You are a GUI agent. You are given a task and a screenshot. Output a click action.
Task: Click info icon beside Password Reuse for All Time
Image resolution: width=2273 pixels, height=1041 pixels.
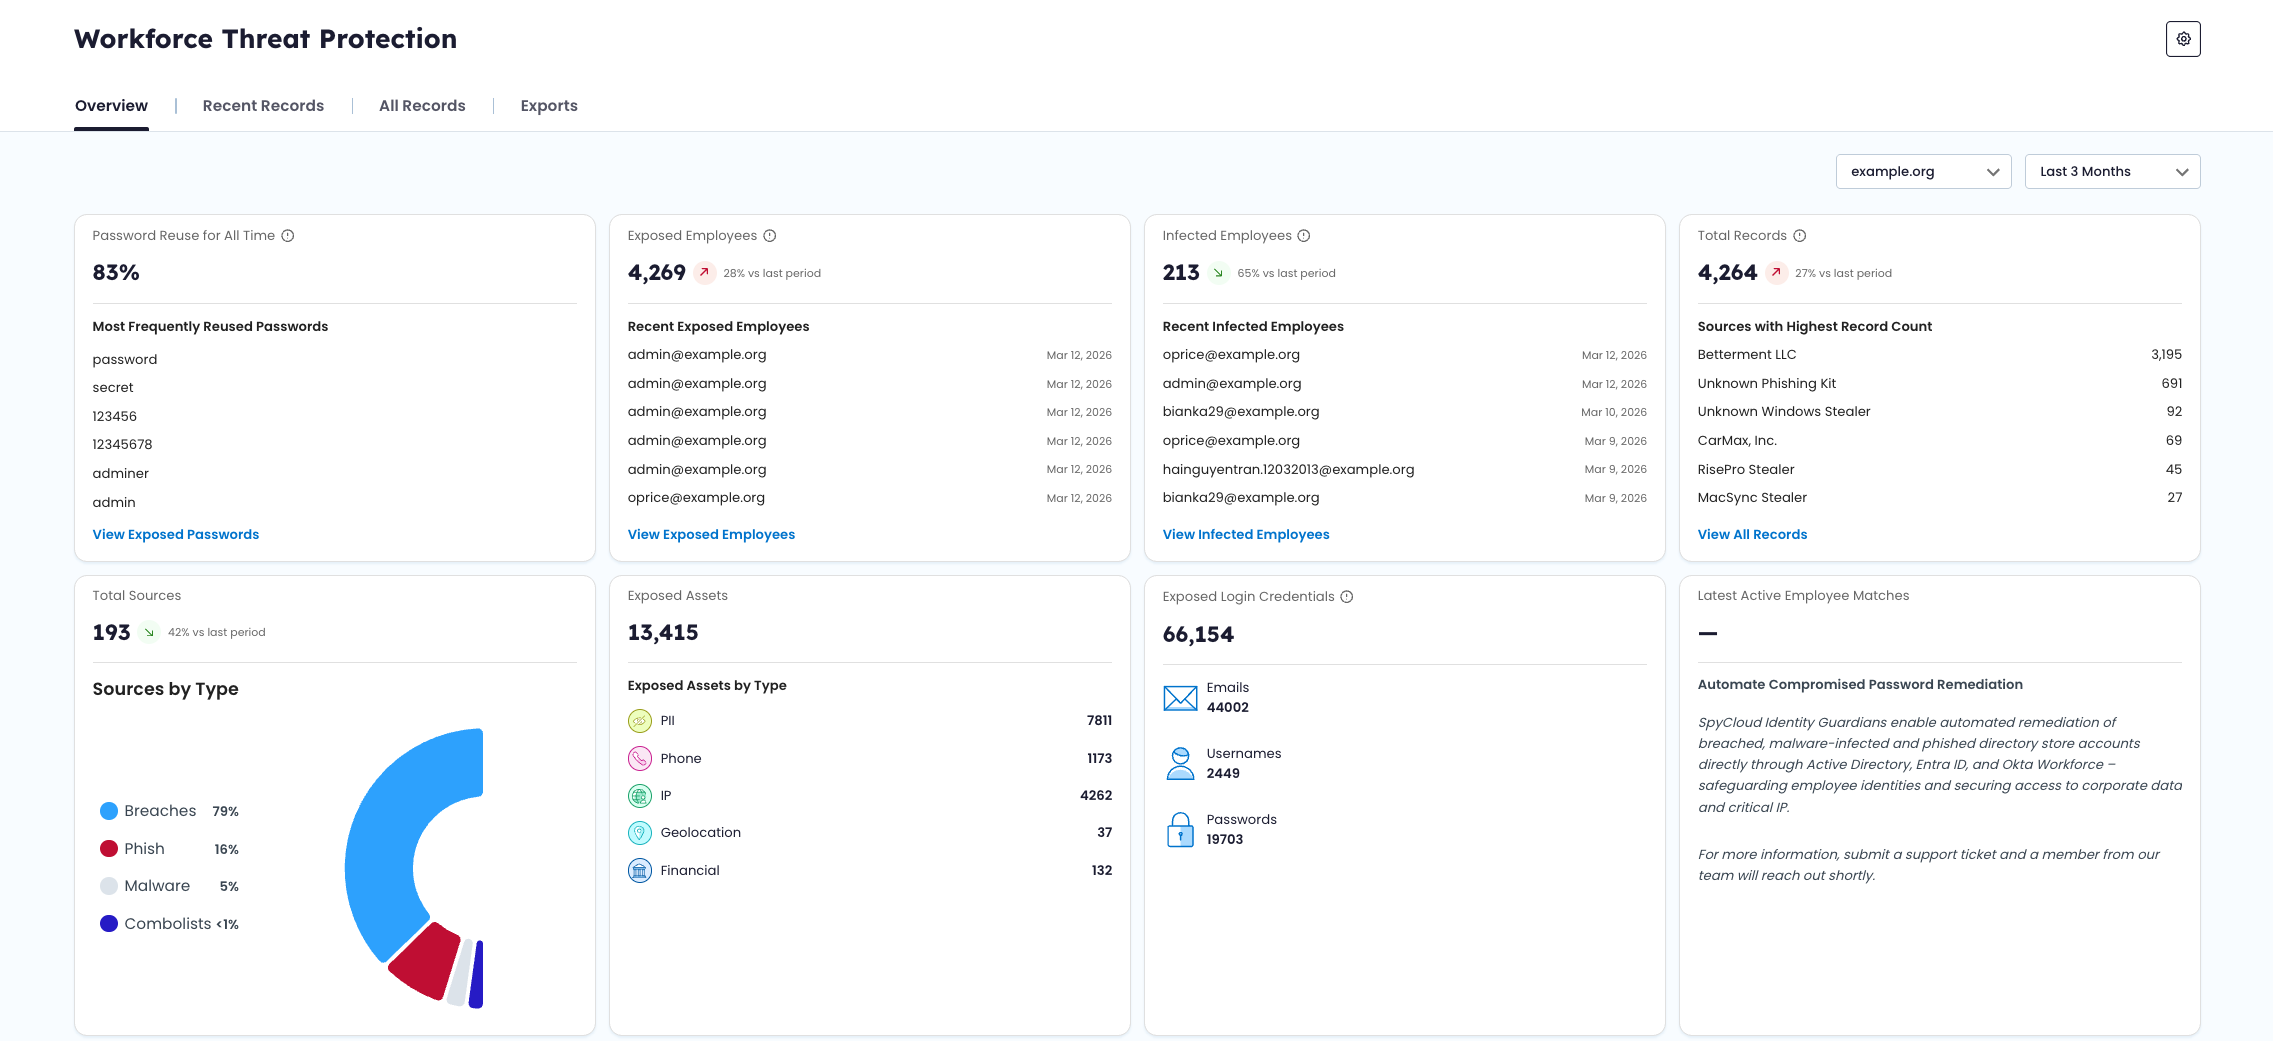pos(288,236)
